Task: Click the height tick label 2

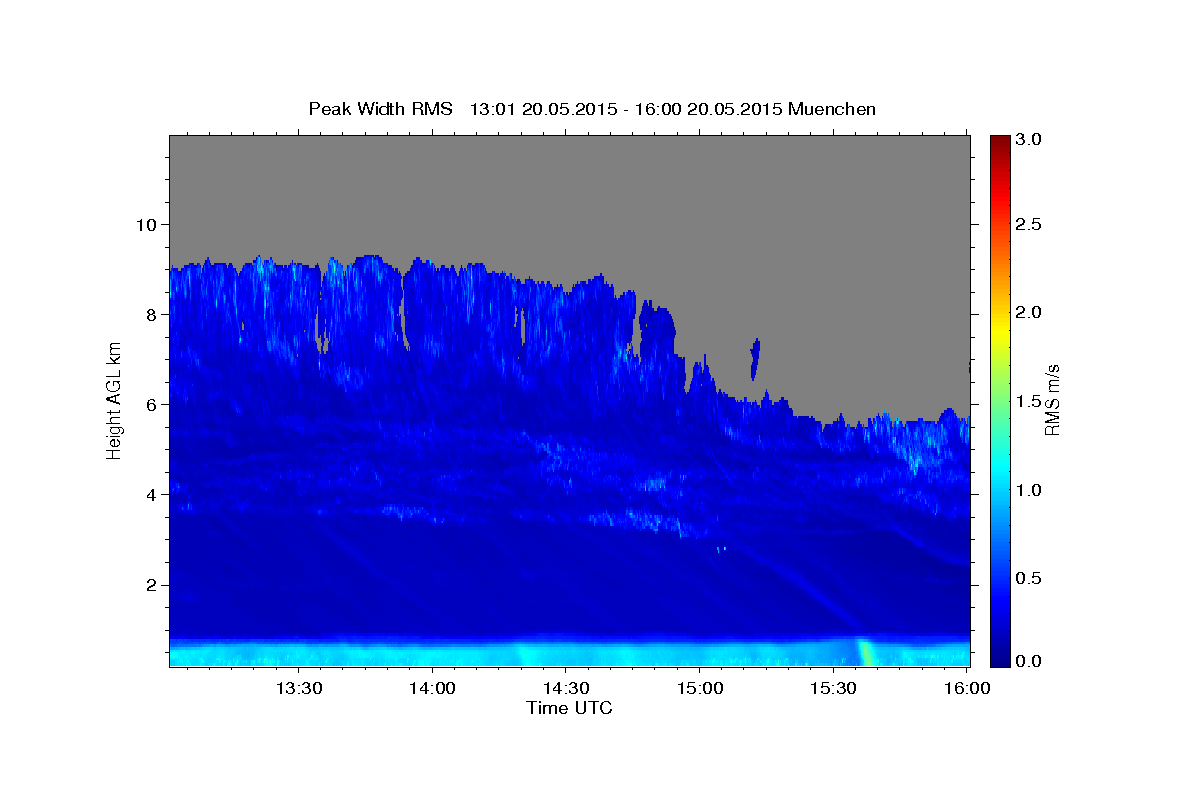Action: [x=154, y=585]
